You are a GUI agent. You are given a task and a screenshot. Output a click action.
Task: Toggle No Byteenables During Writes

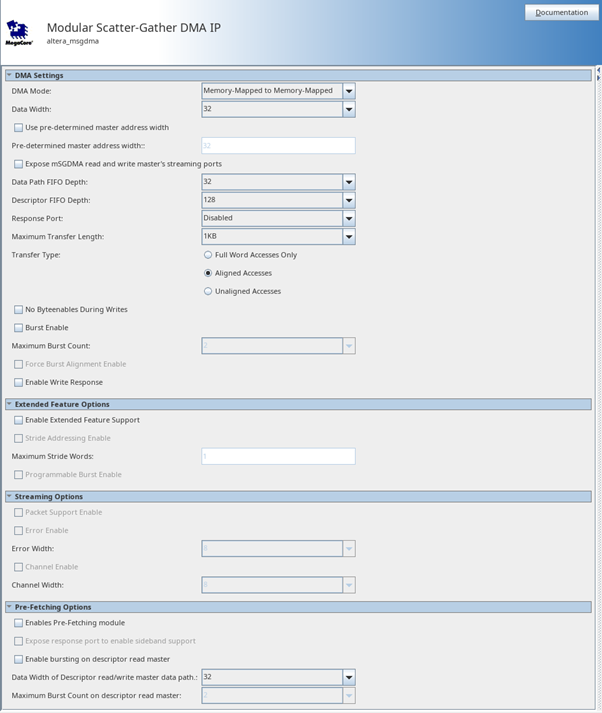[18, 309]
